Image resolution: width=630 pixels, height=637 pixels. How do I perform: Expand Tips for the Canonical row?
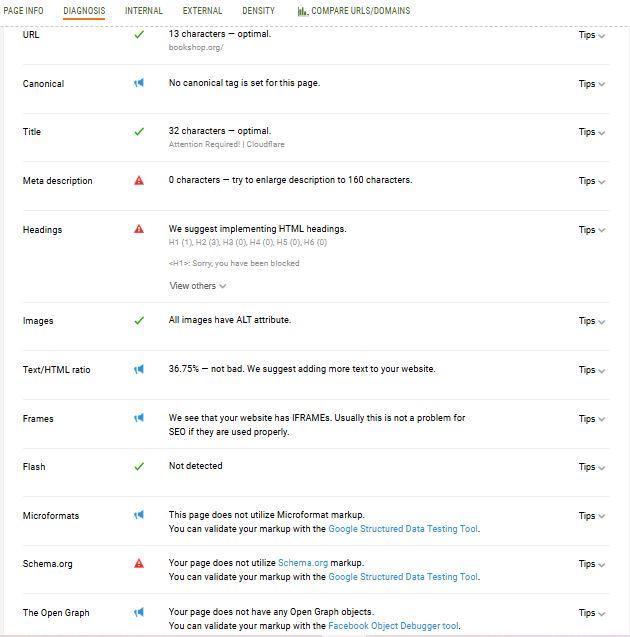(x=592, y=84)
